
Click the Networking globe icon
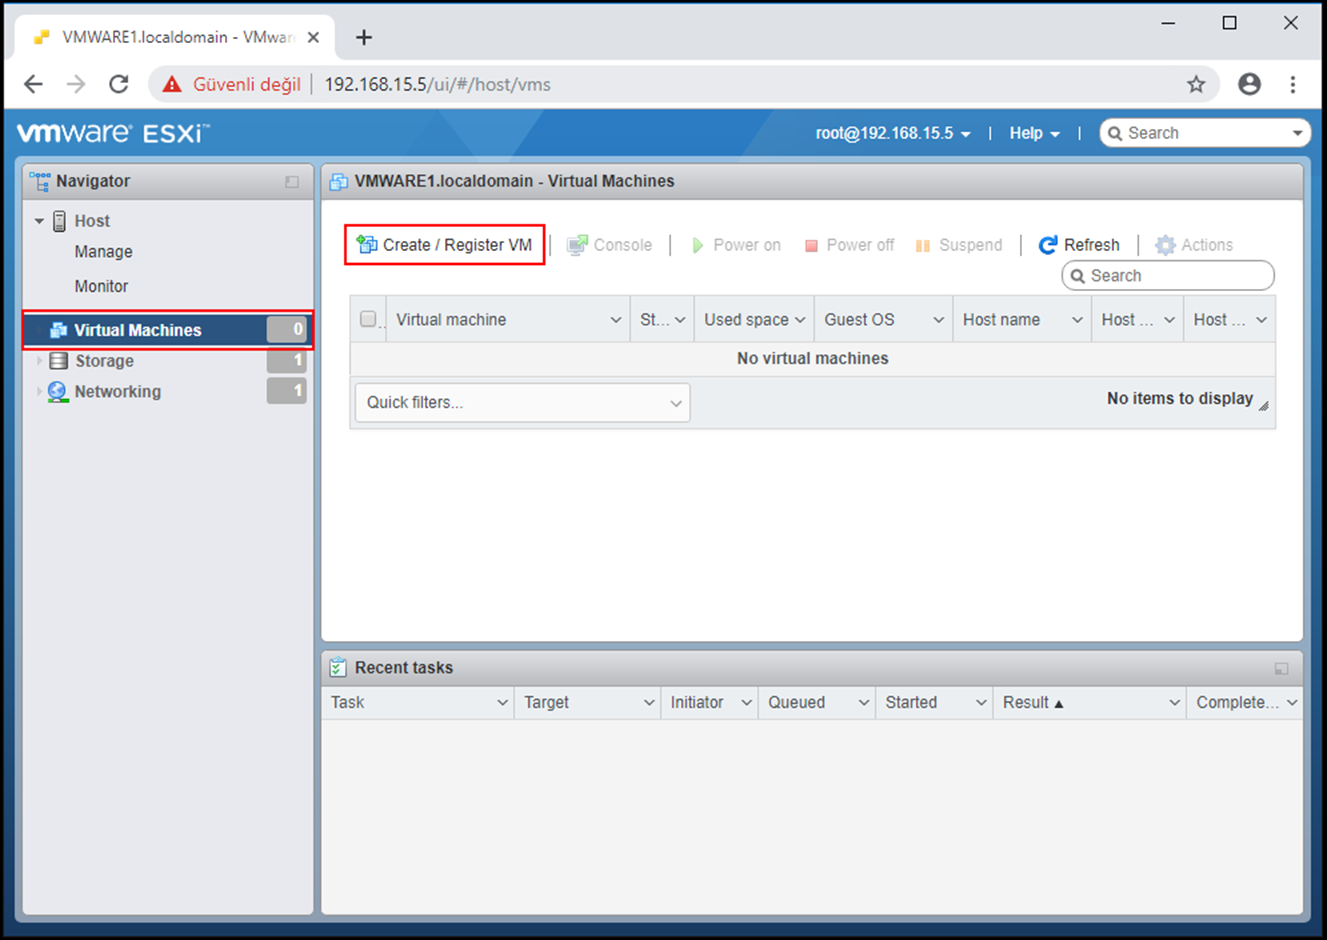[x=57, y=392]
